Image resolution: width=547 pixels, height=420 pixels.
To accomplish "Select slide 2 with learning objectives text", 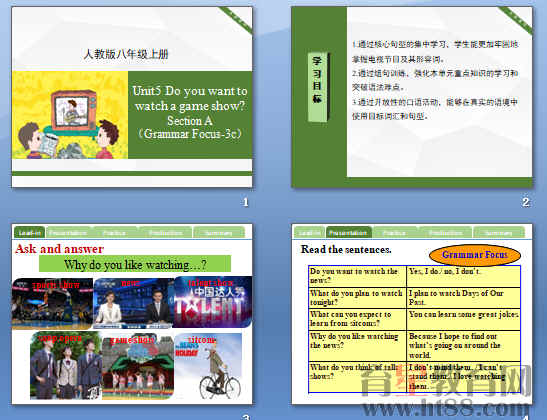I will [x=412, y=97].
